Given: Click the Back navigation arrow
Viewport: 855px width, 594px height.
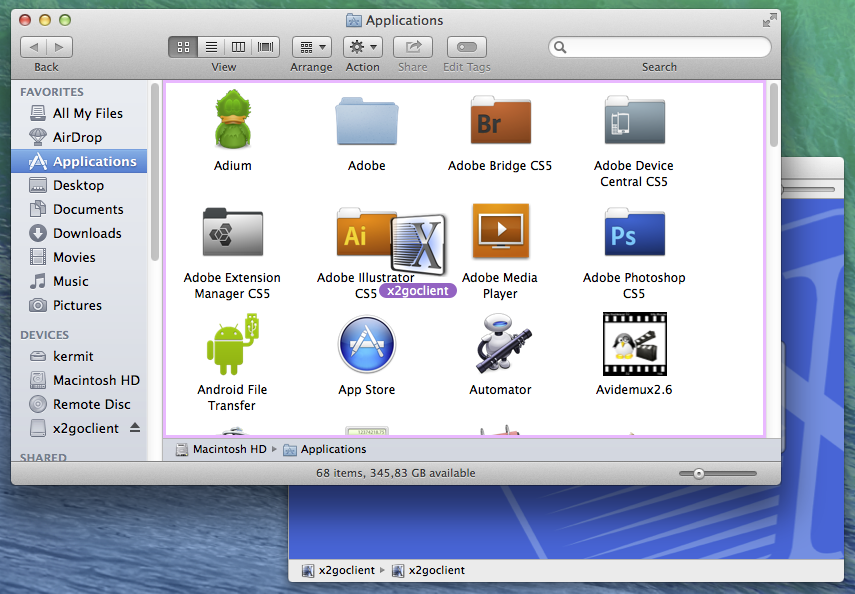Looking at the screenshot, I should coord(34,47).
